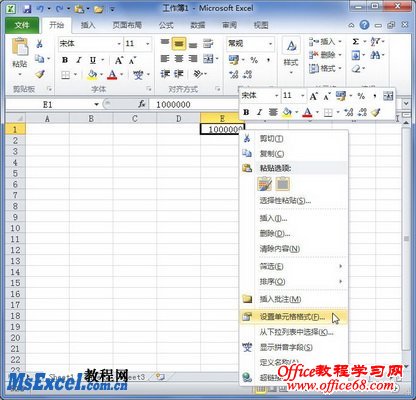Click the ribbon font color red A
Viewport: 416px width, 400px height.
click(x=112, y=74)
